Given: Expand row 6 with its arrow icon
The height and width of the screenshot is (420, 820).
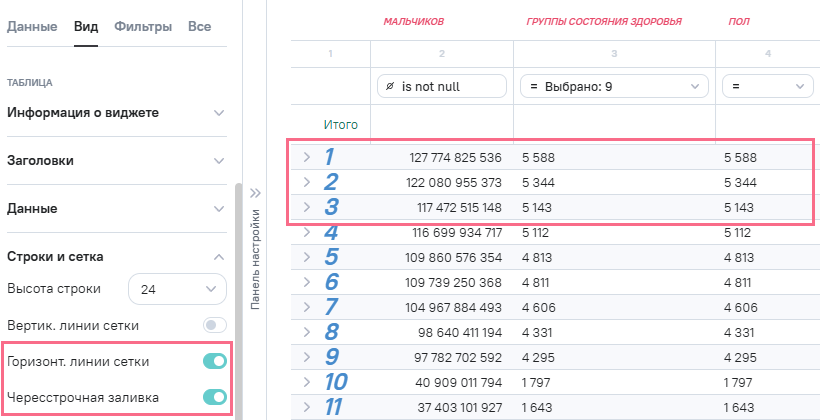Looking at the screenshot, I should pos(307,283).
